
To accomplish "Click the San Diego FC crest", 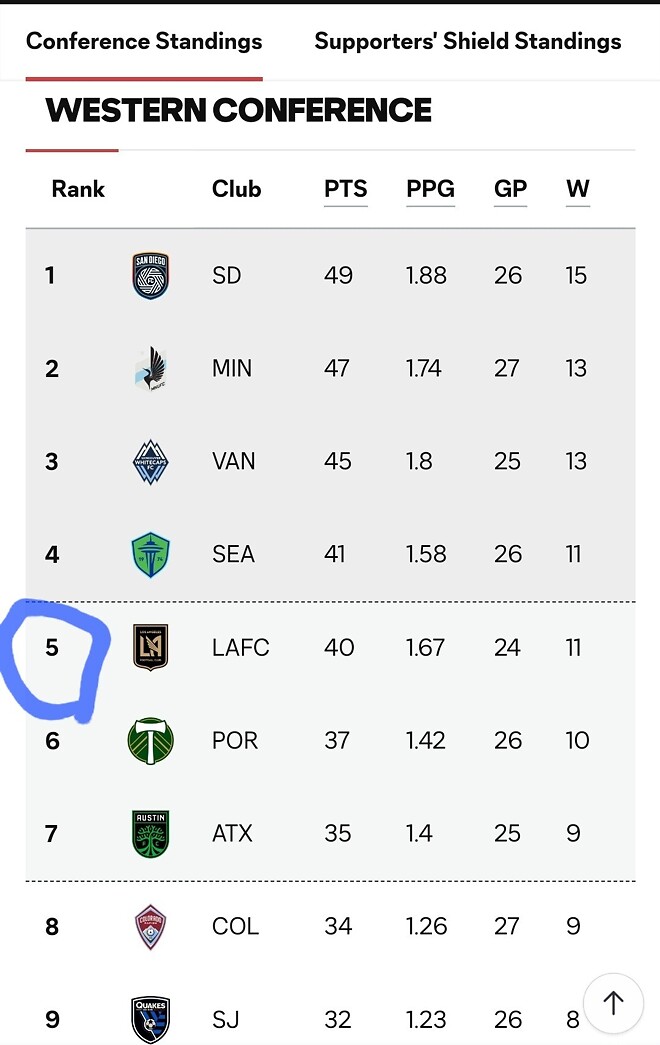I will coord(151,276).
